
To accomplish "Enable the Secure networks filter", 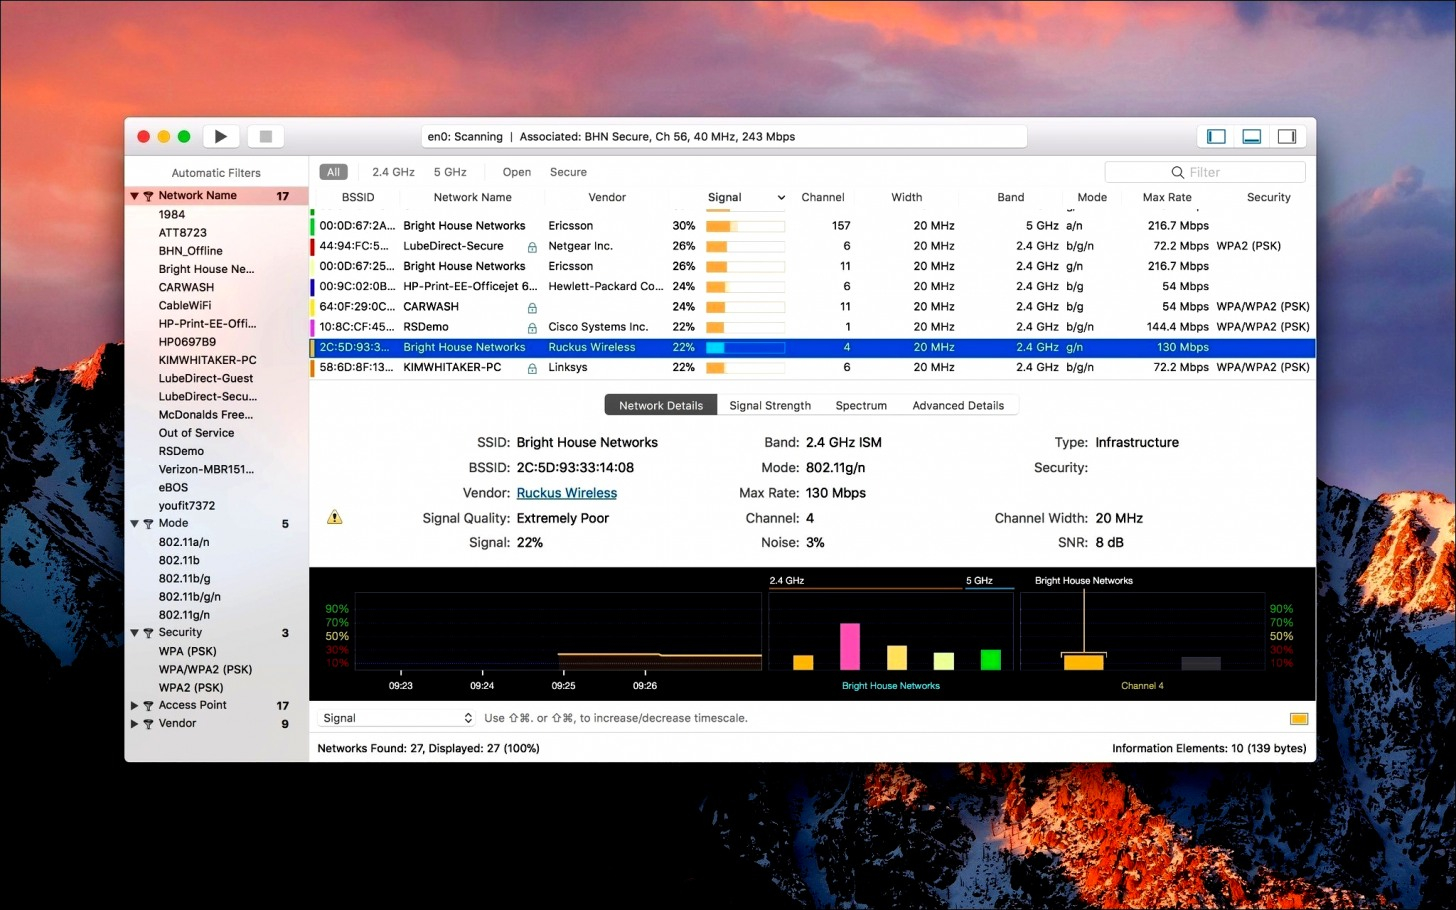I will pos(568,172).
